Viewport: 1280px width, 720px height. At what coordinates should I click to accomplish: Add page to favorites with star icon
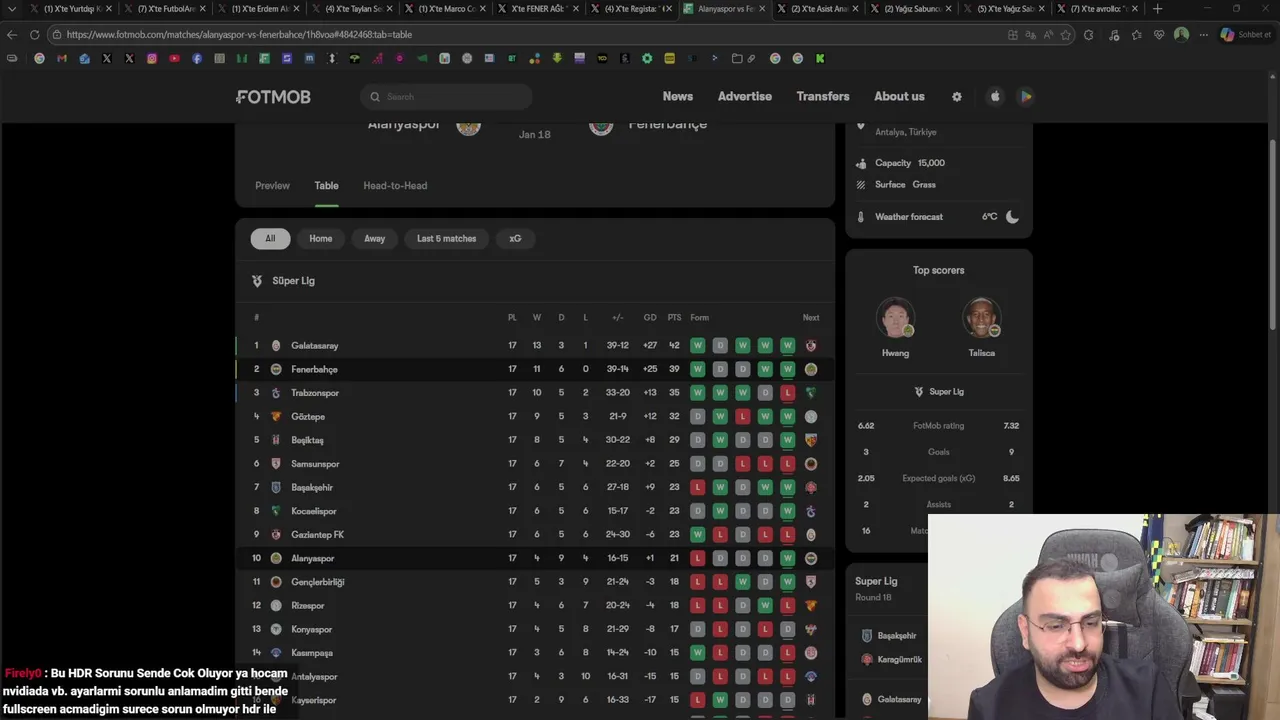[1066, 35]
